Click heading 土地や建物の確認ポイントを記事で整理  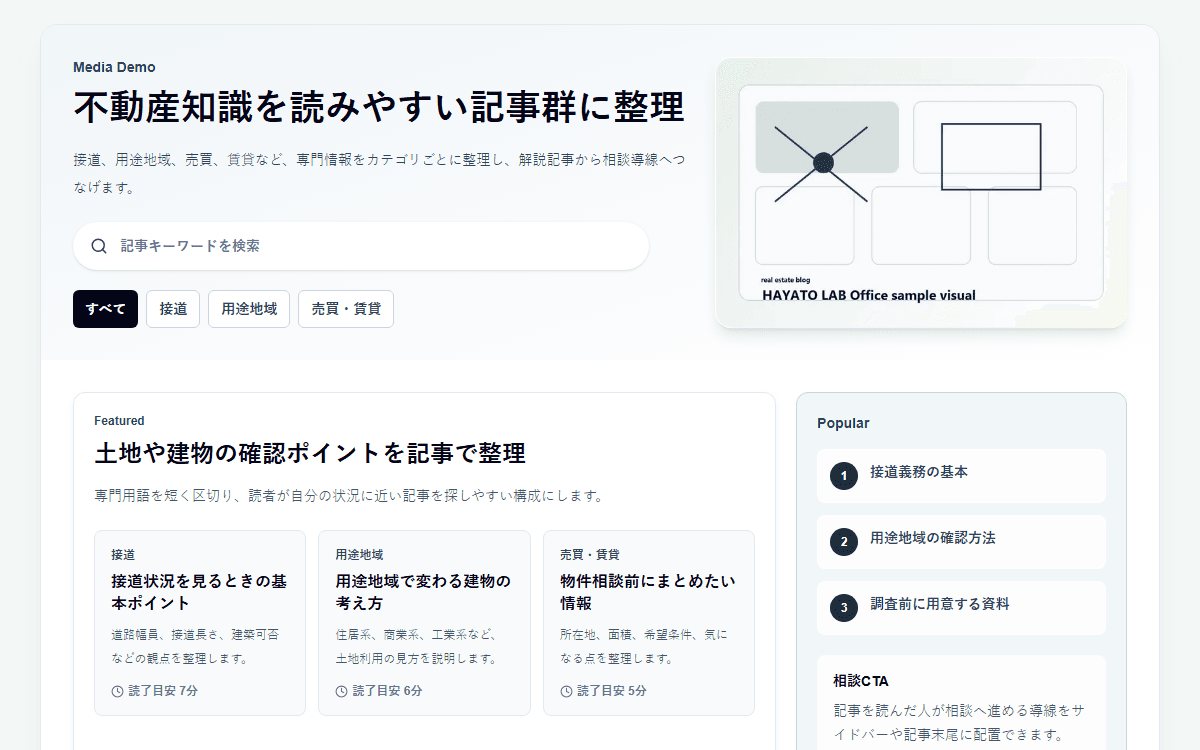(x=310, y=453)
